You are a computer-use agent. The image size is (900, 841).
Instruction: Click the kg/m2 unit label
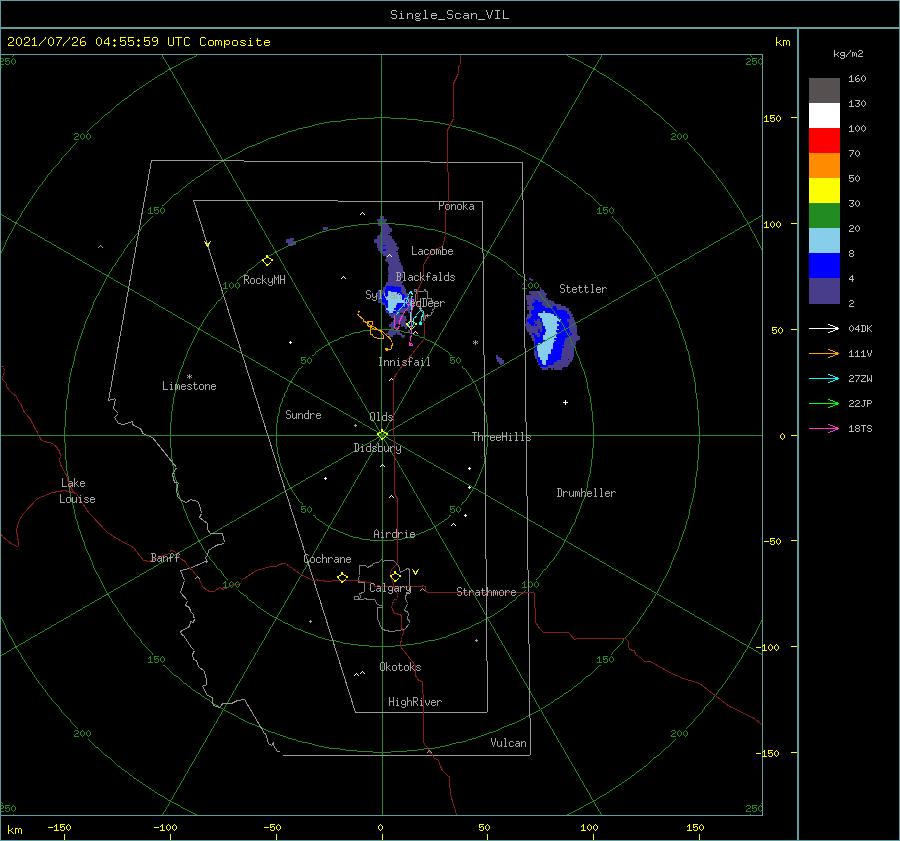coord(848,54)
